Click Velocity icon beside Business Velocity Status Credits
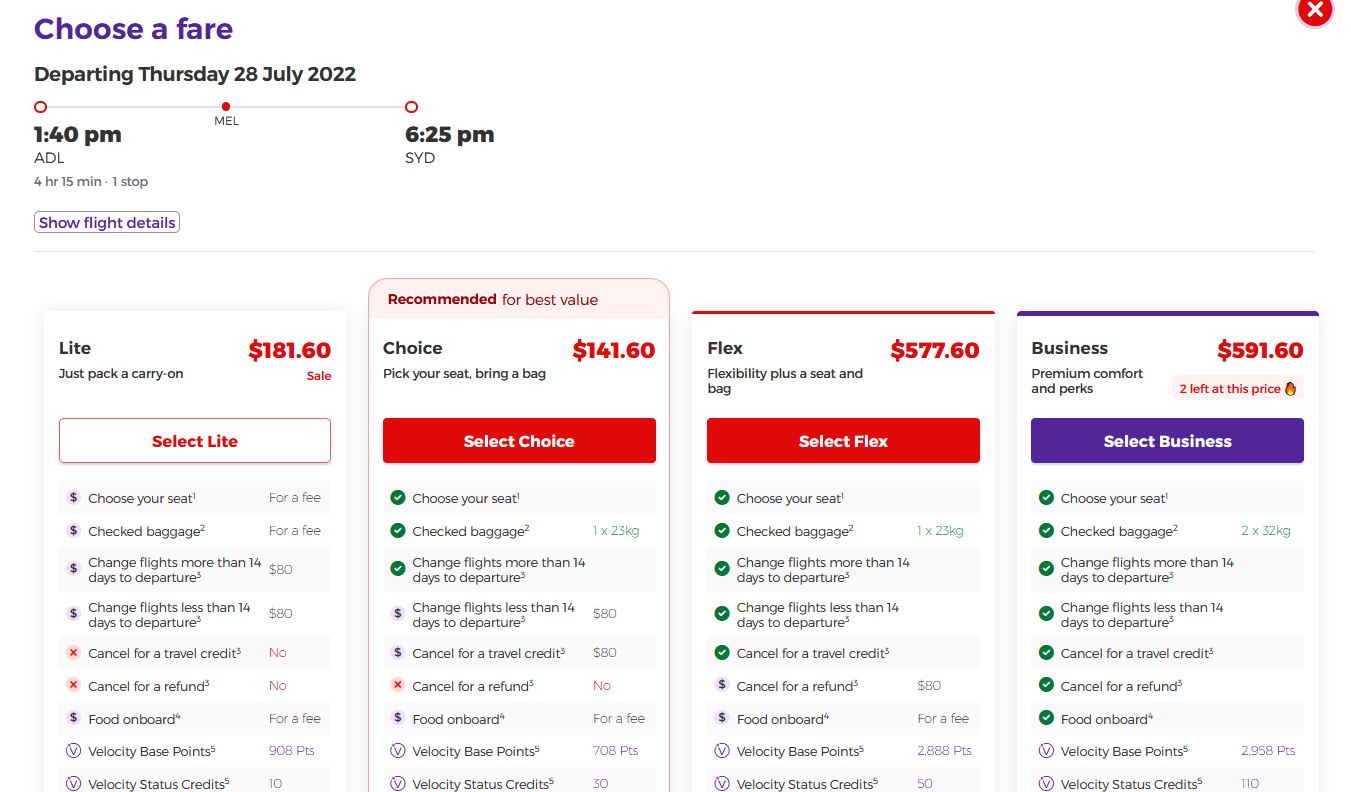The height and width of the screenshot is (792, 1351). tap(1046, 784)
